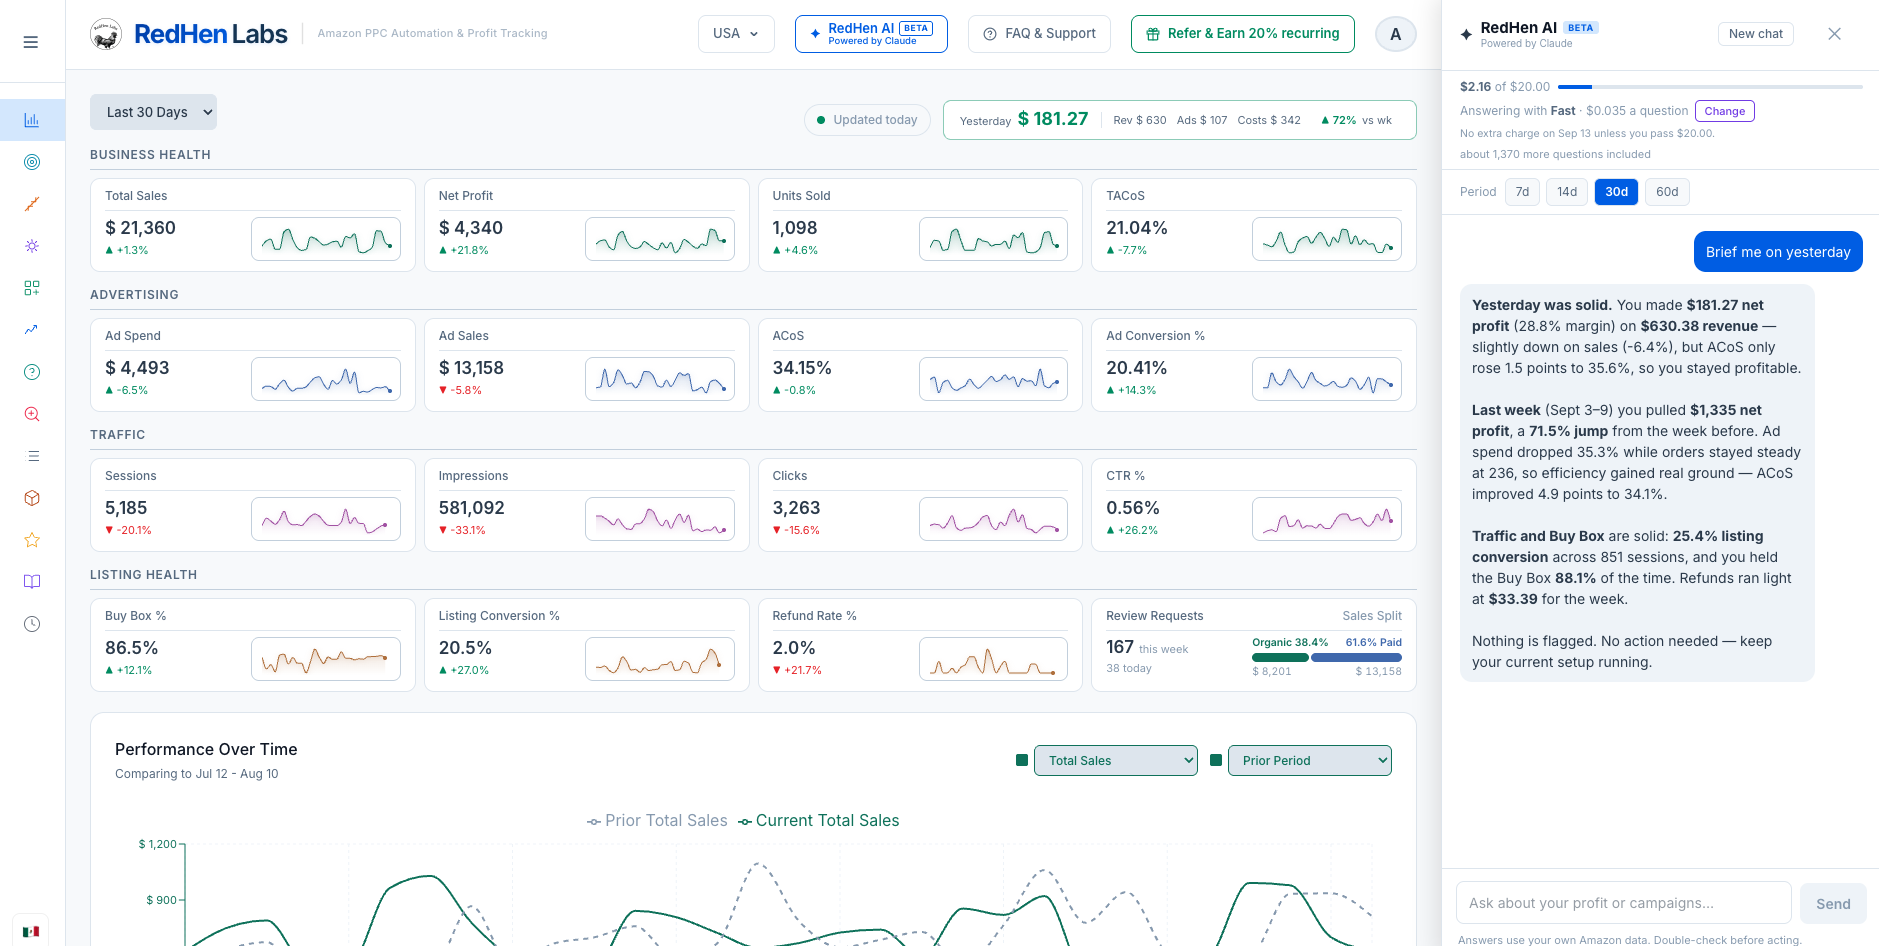Open the hamburger menu
This screenshot has height=946, width=1879.
[x=31, y=42]
